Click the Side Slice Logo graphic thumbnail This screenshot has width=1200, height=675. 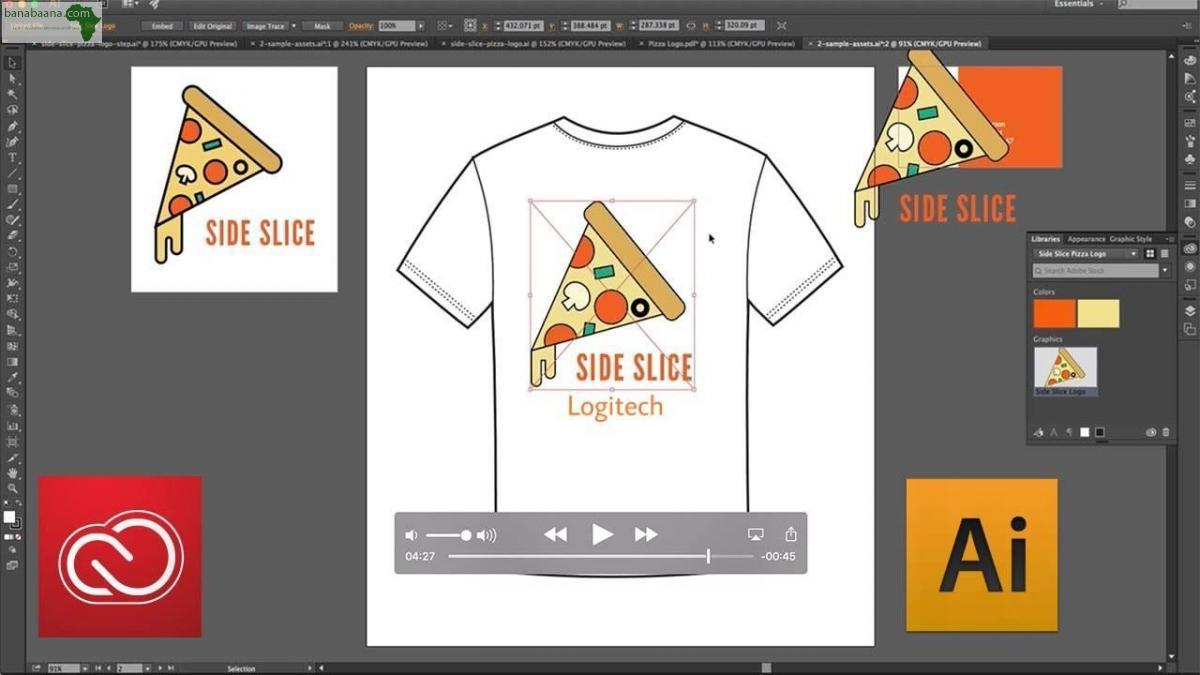[1066, 370]
